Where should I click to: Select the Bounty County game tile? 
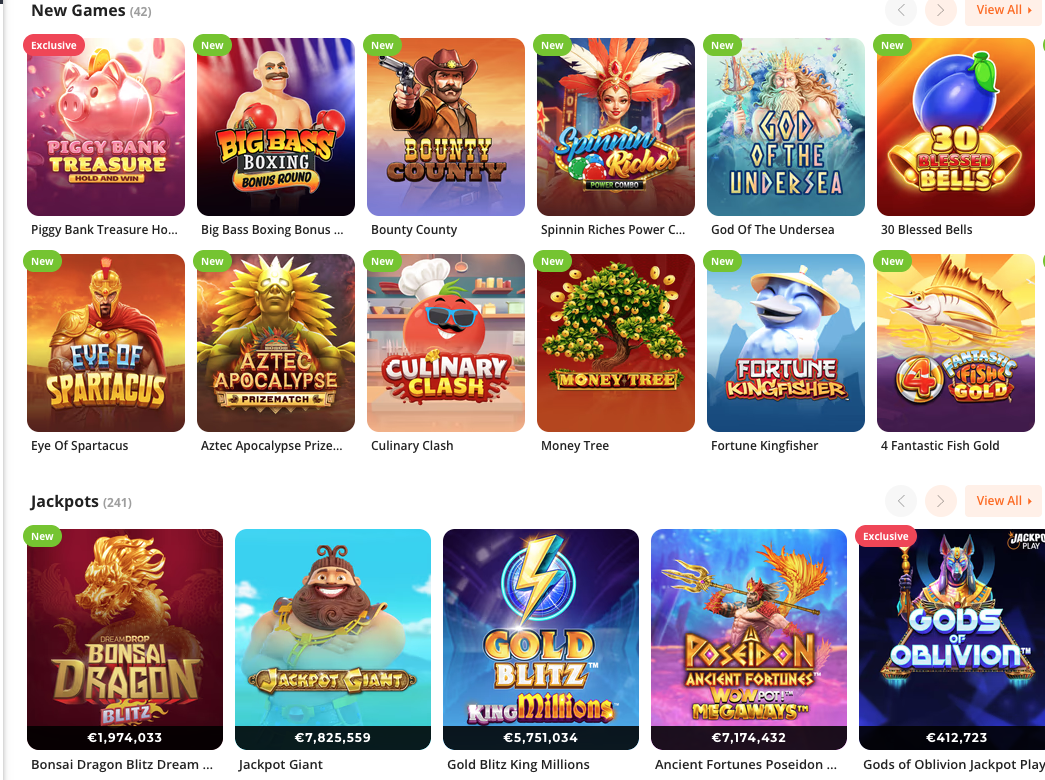446,127
